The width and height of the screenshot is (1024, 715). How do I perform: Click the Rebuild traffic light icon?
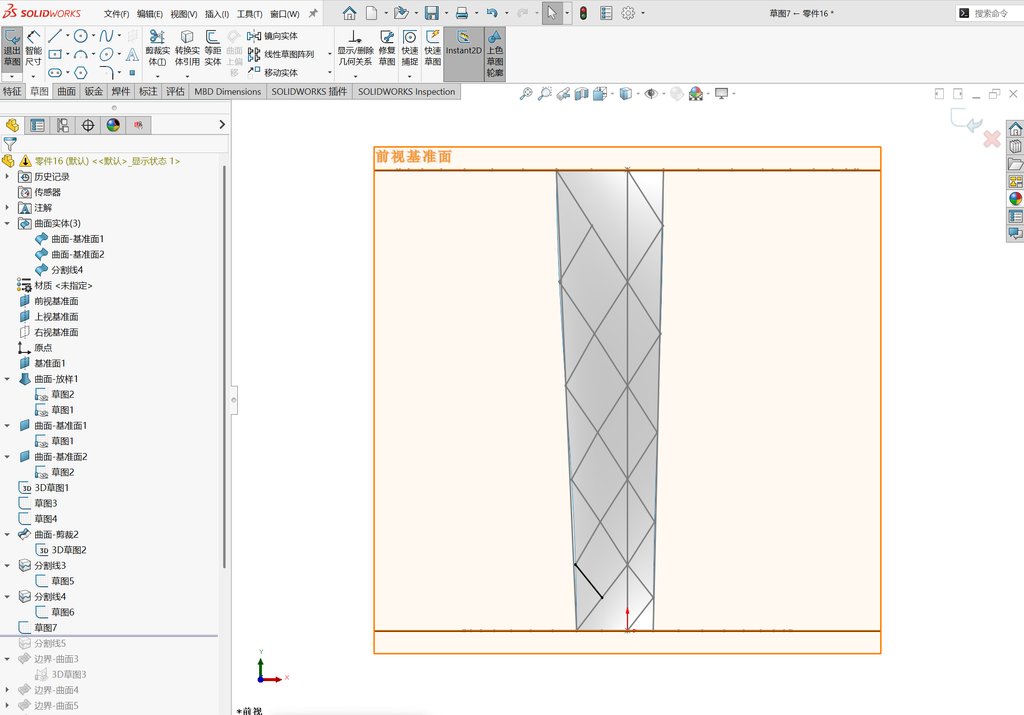583,13
